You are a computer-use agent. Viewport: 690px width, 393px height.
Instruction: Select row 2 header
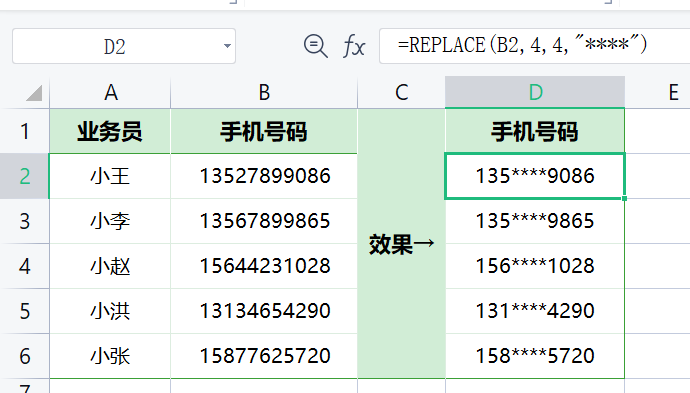[x=25, y=176]
